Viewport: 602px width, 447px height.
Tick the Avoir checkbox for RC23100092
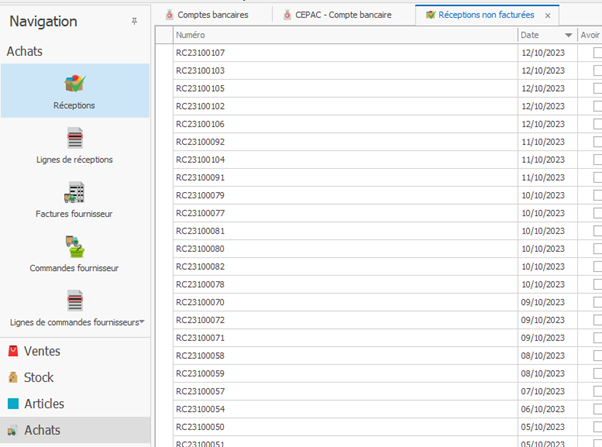click(597, 142)
